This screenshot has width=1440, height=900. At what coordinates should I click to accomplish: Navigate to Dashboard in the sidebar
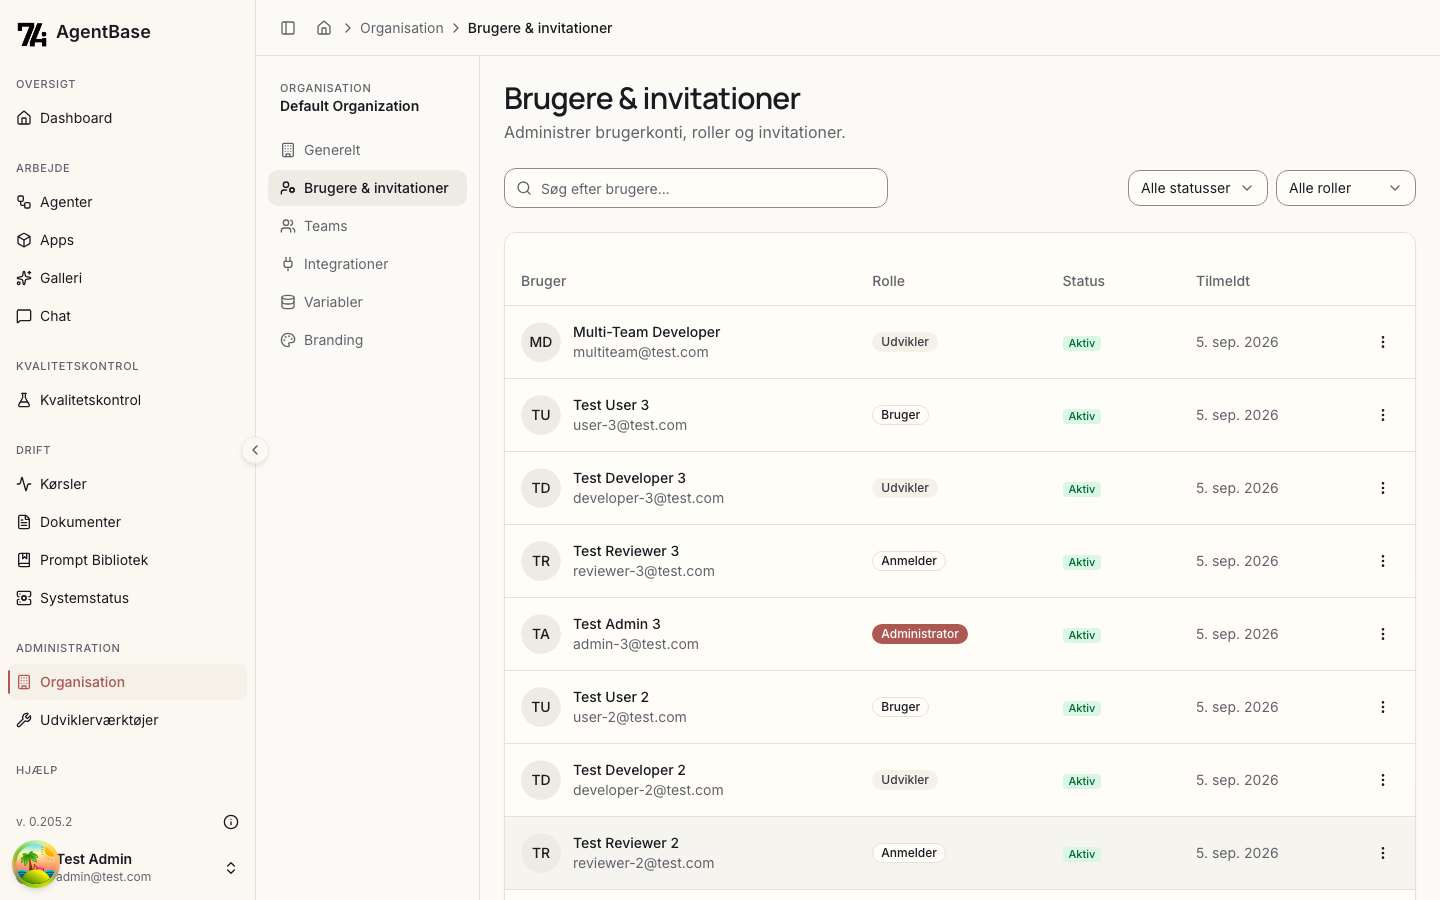[x=127, y=118]
